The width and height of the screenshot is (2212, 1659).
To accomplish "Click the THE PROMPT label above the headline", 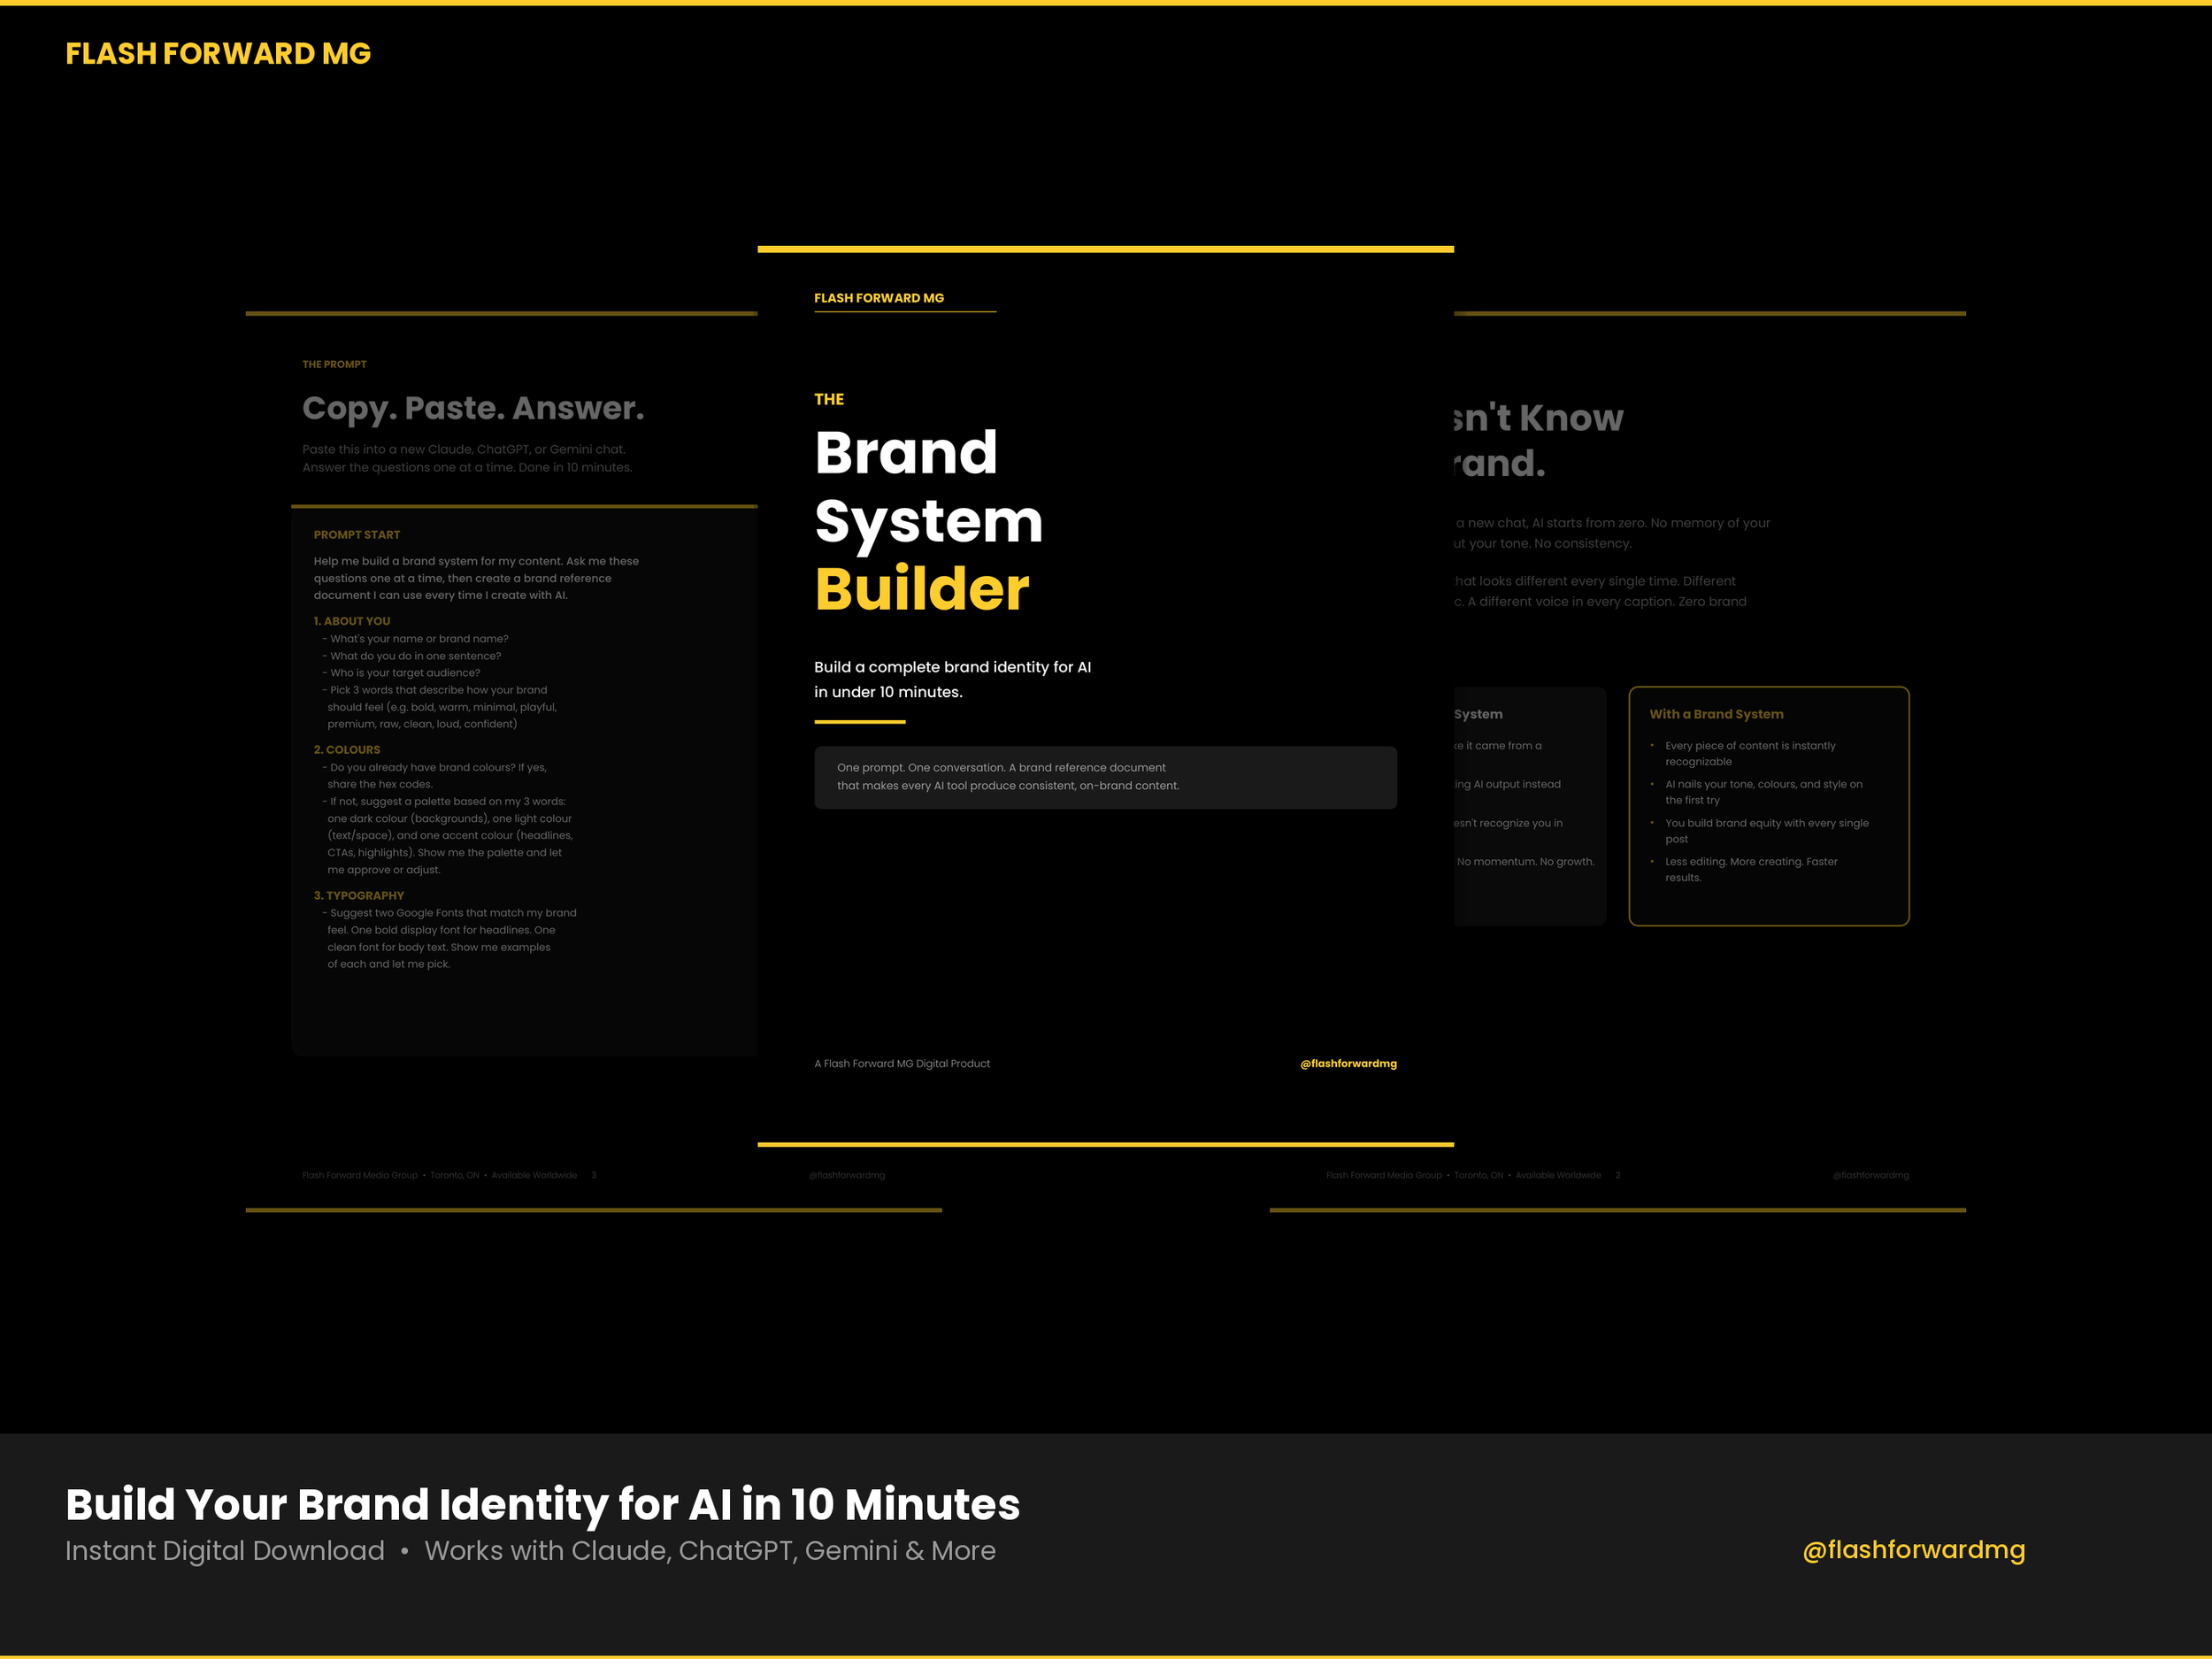I will pyautogui.click(x=334, y=364).
